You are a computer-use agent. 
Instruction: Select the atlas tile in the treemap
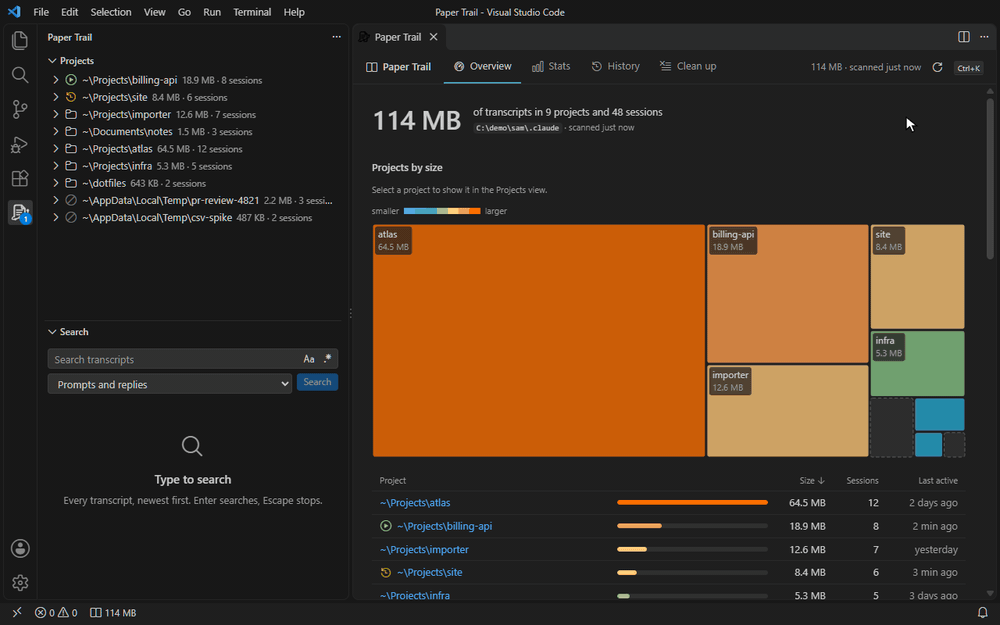[x=539, y=341]
